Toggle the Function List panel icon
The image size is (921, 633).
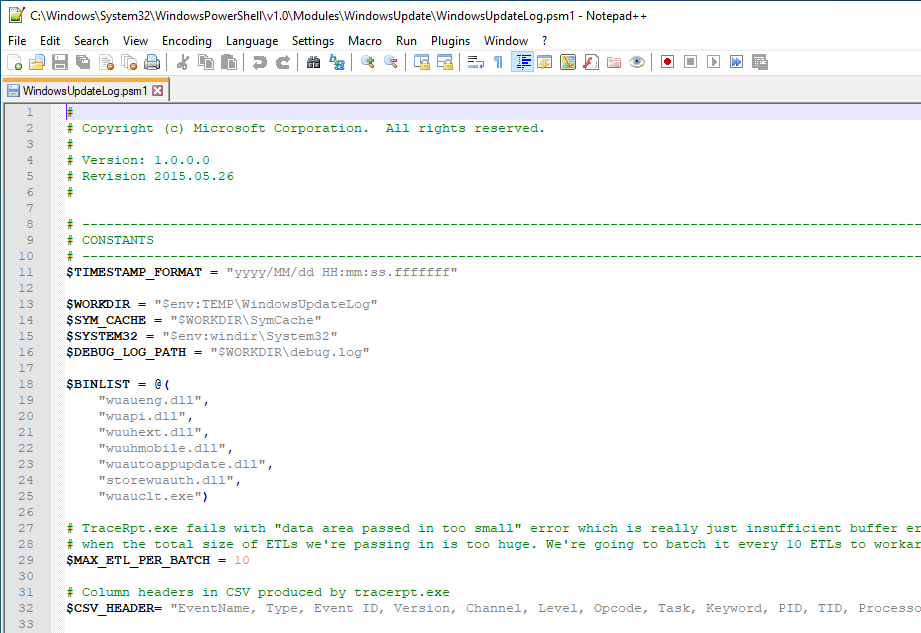[591, 62]
